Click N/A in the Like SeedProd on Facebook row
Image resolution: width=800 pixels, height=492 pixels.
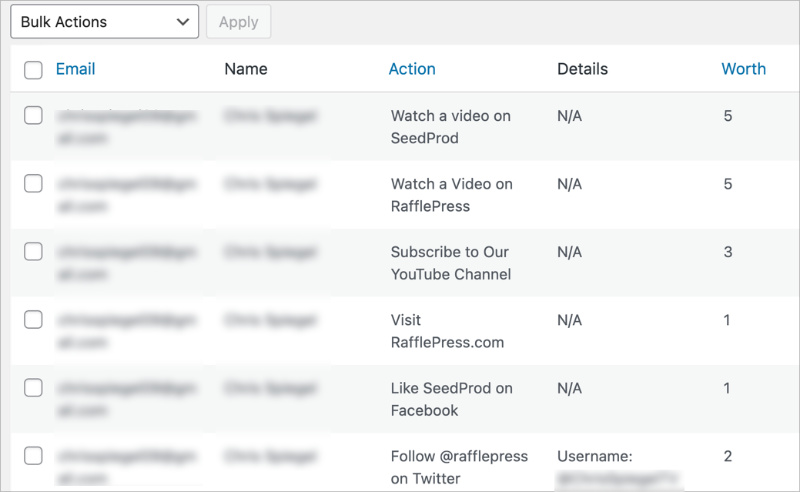tap(569, 388)
